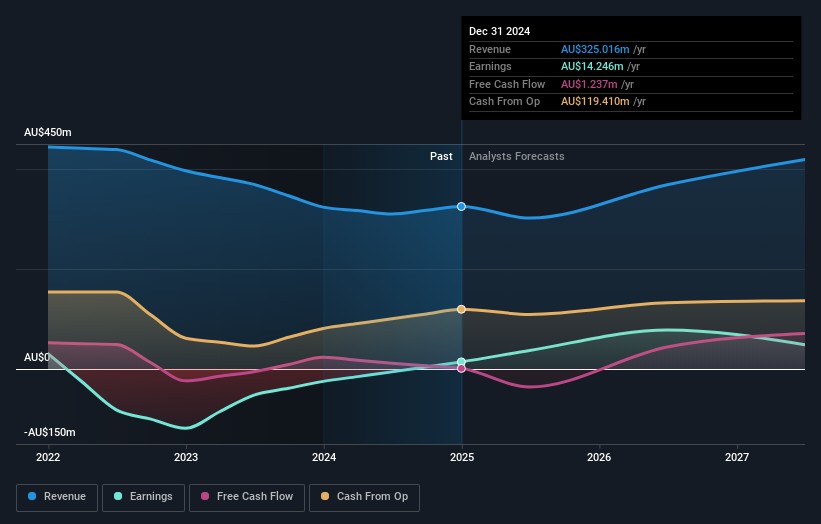The height and width of the screenshot is (524, 821).
Task: Toggle the Earnings series in the legend
Action: pyautogui.click(x=143, y=496)
